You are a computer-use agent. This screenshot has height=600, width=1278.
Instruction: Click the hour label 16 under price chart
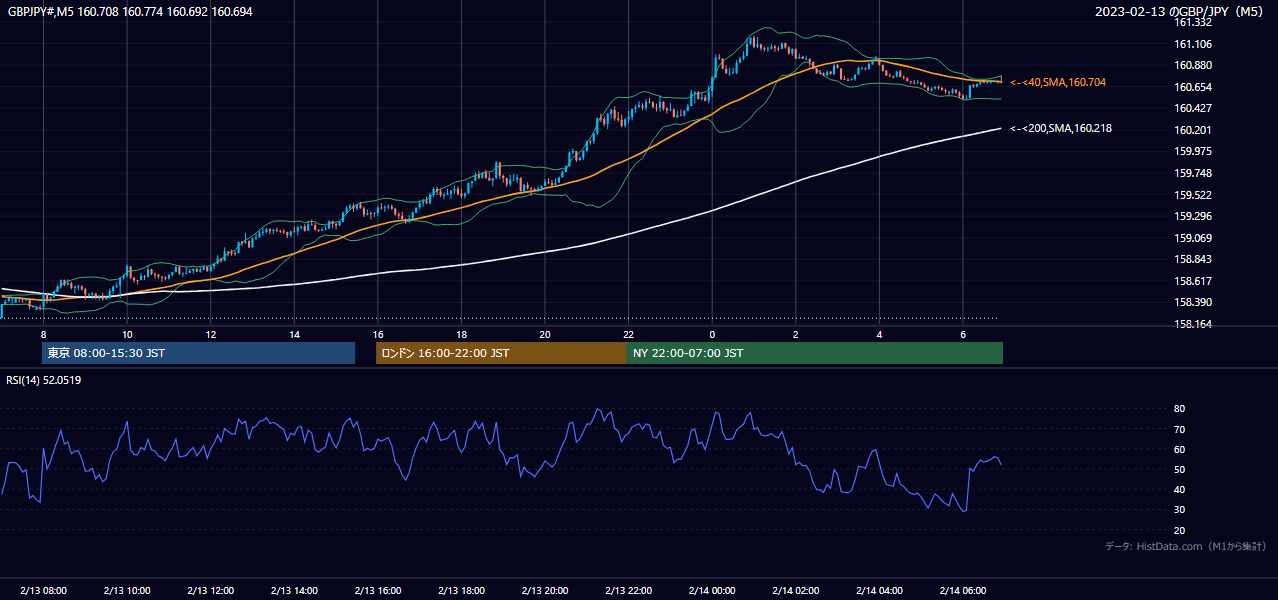(378, 334)
